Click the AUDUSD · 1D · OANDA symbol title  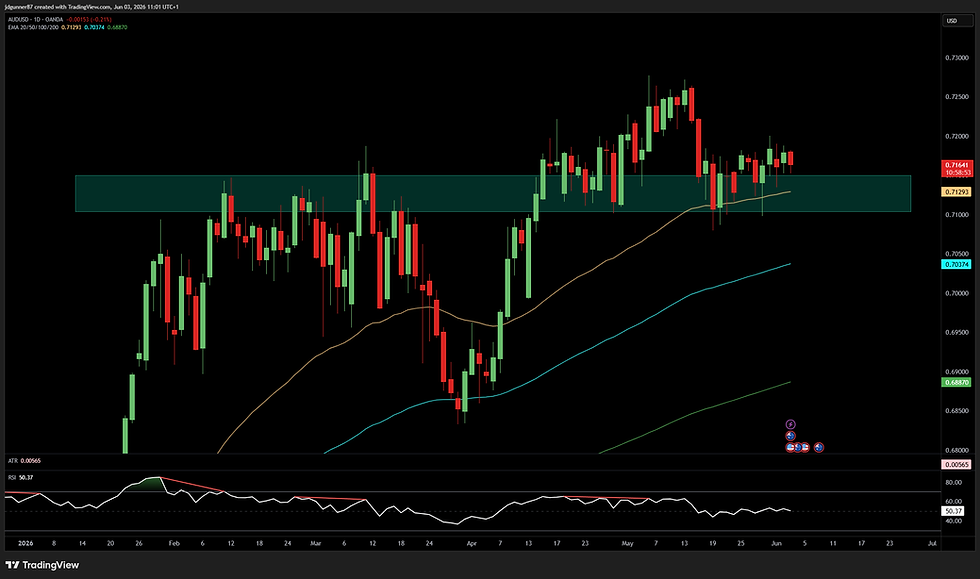click(36, 19)
